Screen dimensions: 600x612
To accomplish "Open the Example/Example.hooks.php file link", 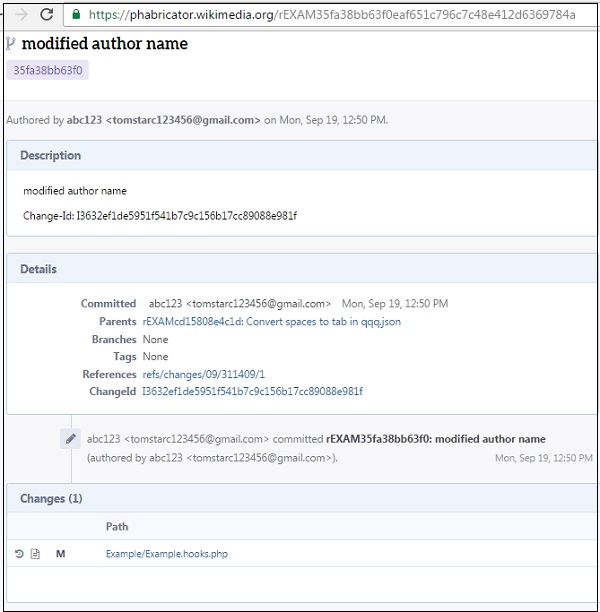I will pos(166,554).
